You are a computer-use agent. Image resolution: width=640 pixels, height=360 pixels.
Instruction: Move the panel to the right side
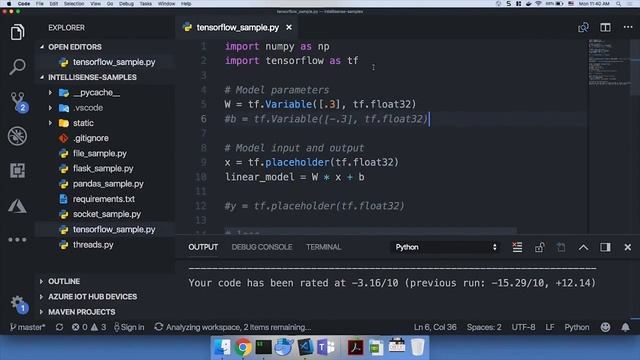605,247
